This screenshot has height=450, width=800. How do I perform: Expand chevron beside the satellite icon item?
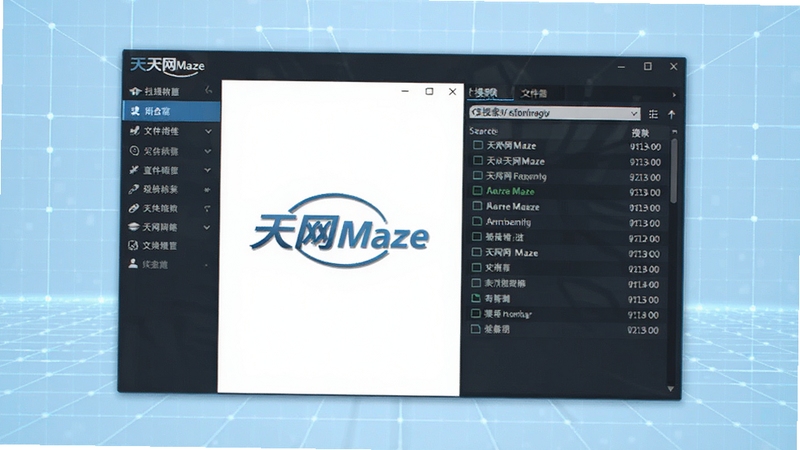[207, 170]
